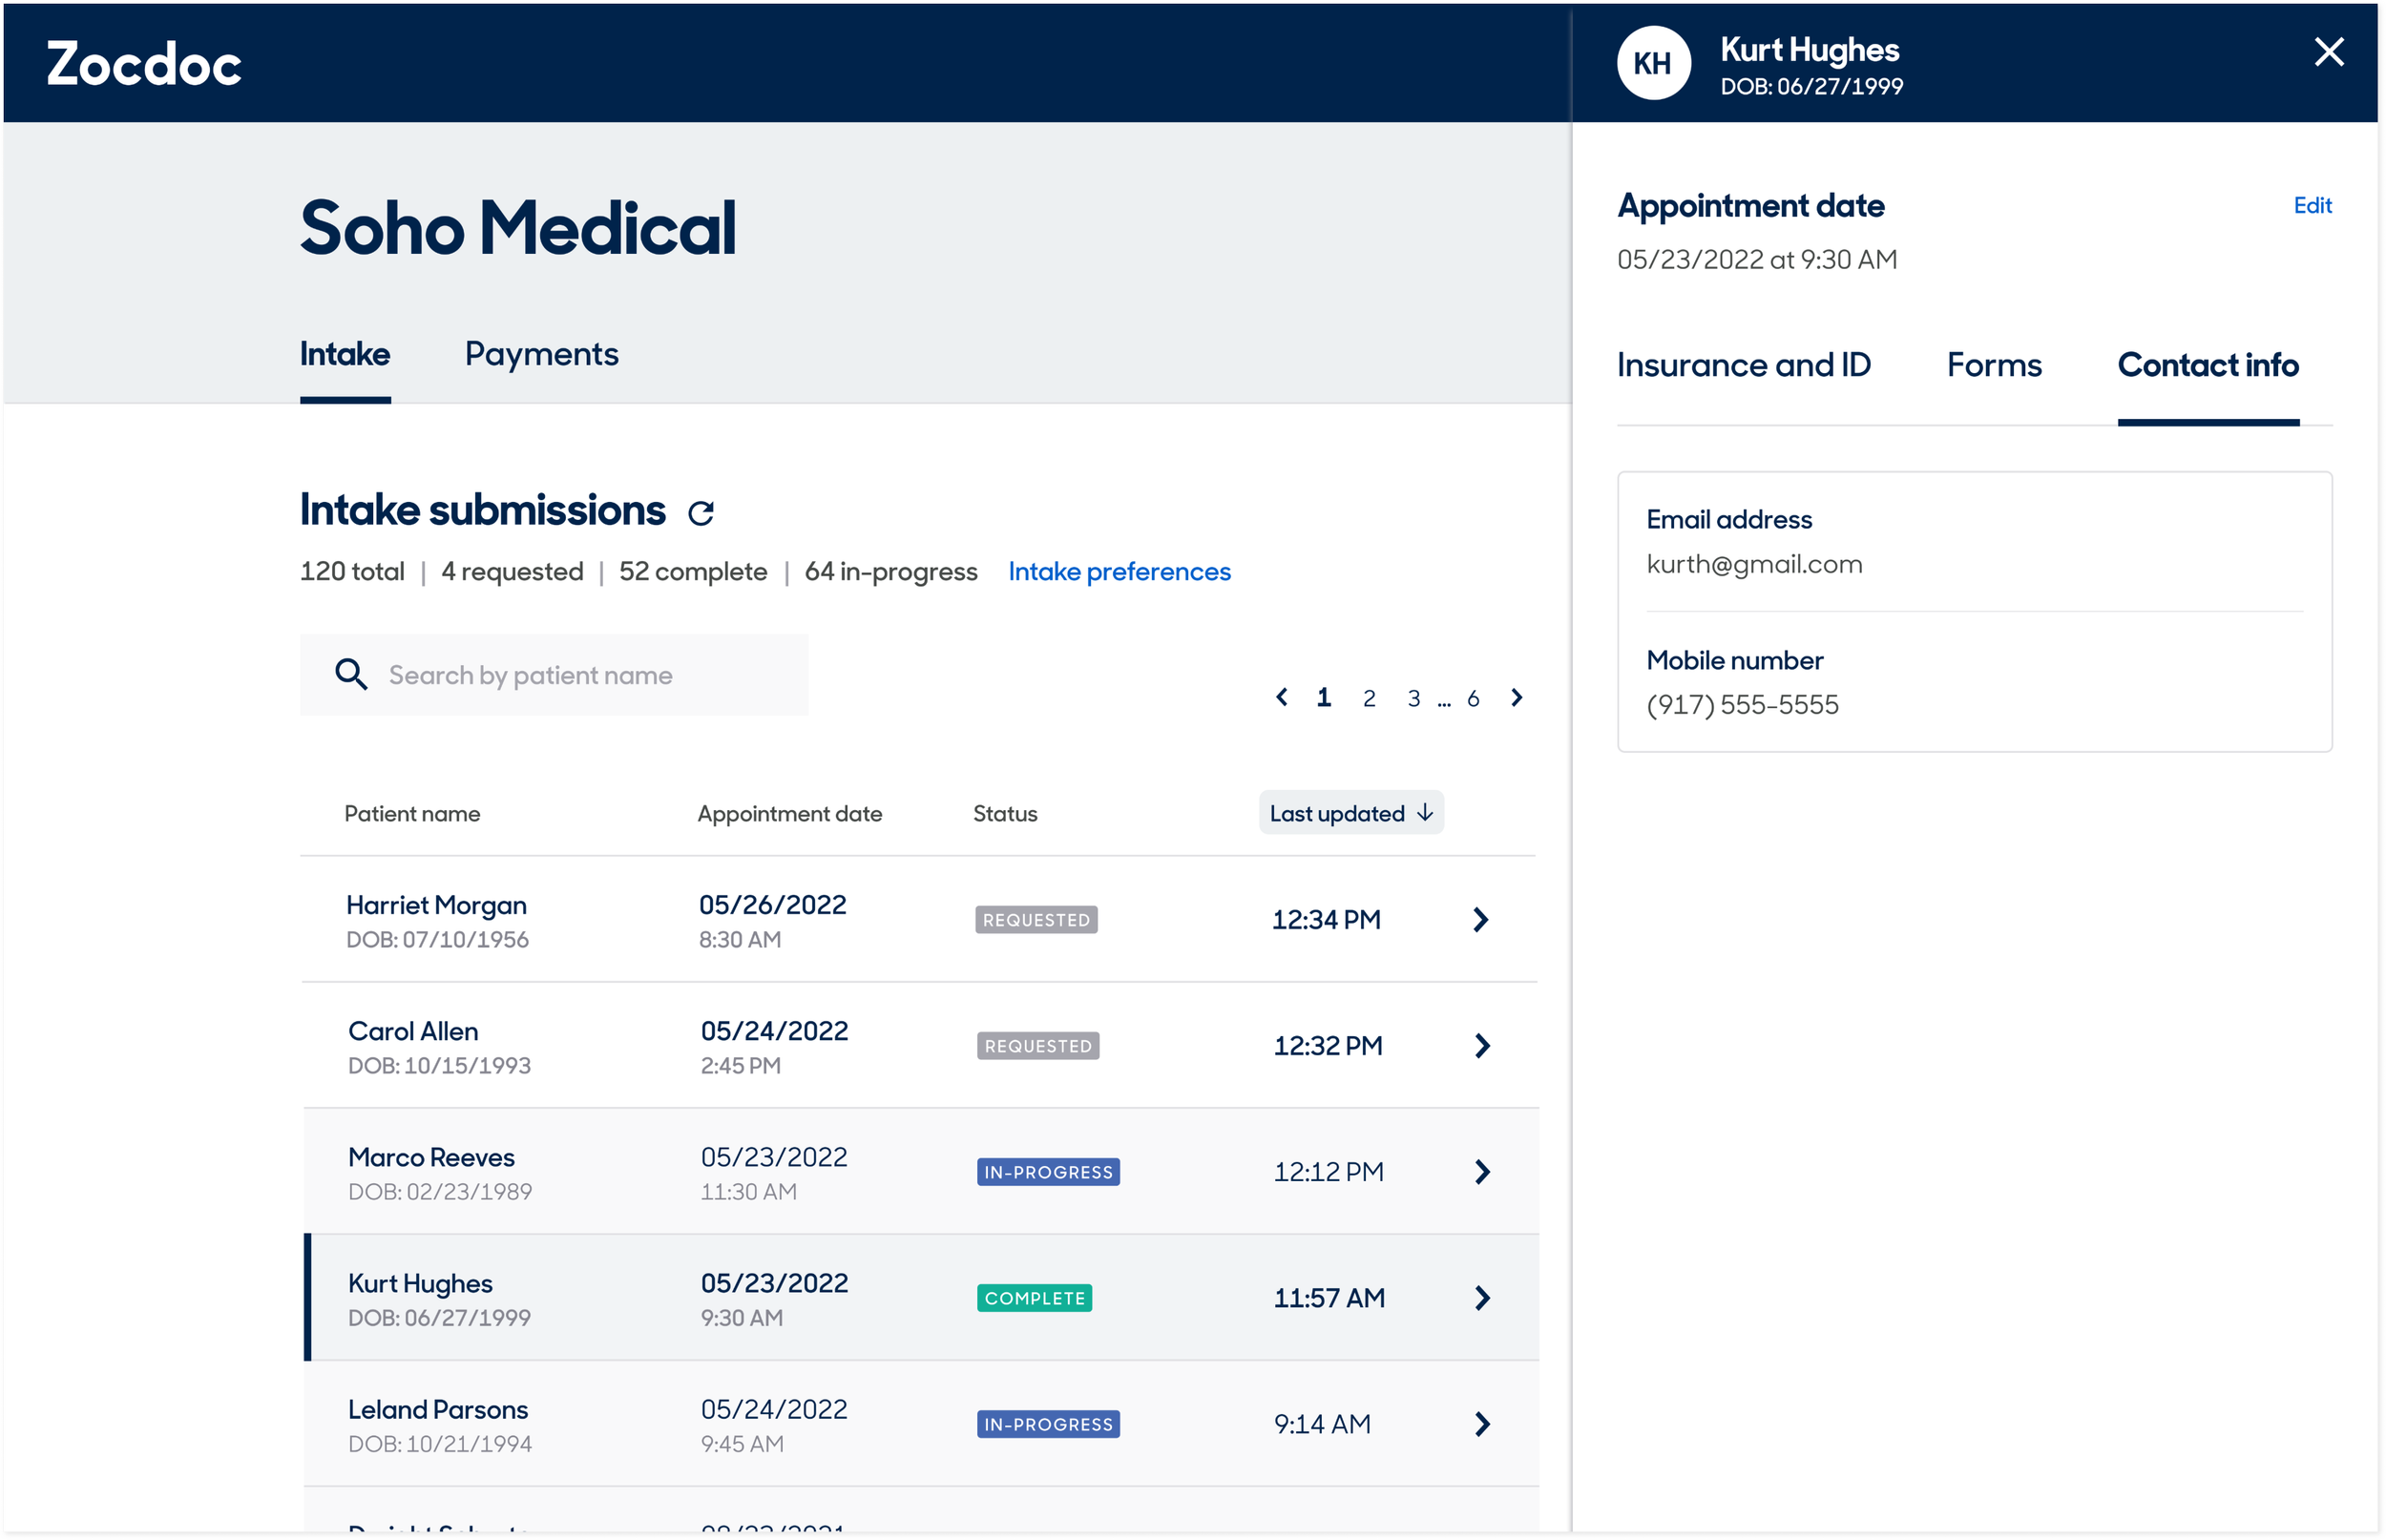The width and height of the screenshot is (2386, 1540).
Task: Select the Forms tab
Action: 1993,365
